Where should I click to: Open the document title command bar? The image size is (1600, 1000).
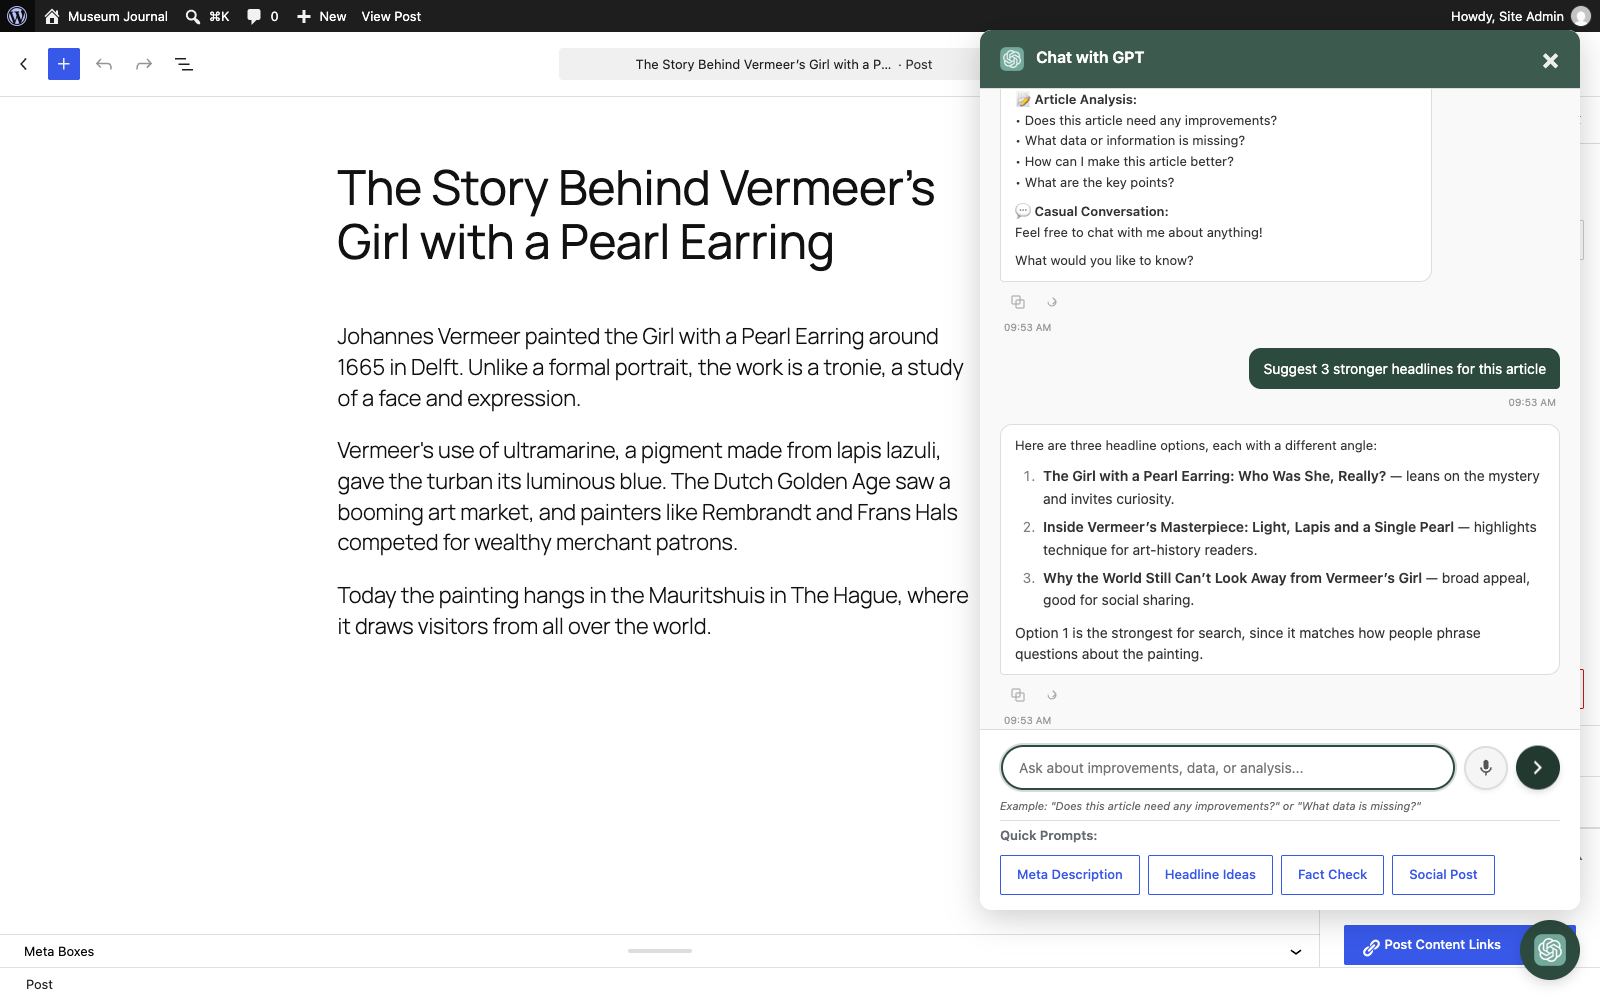point(784,64)
